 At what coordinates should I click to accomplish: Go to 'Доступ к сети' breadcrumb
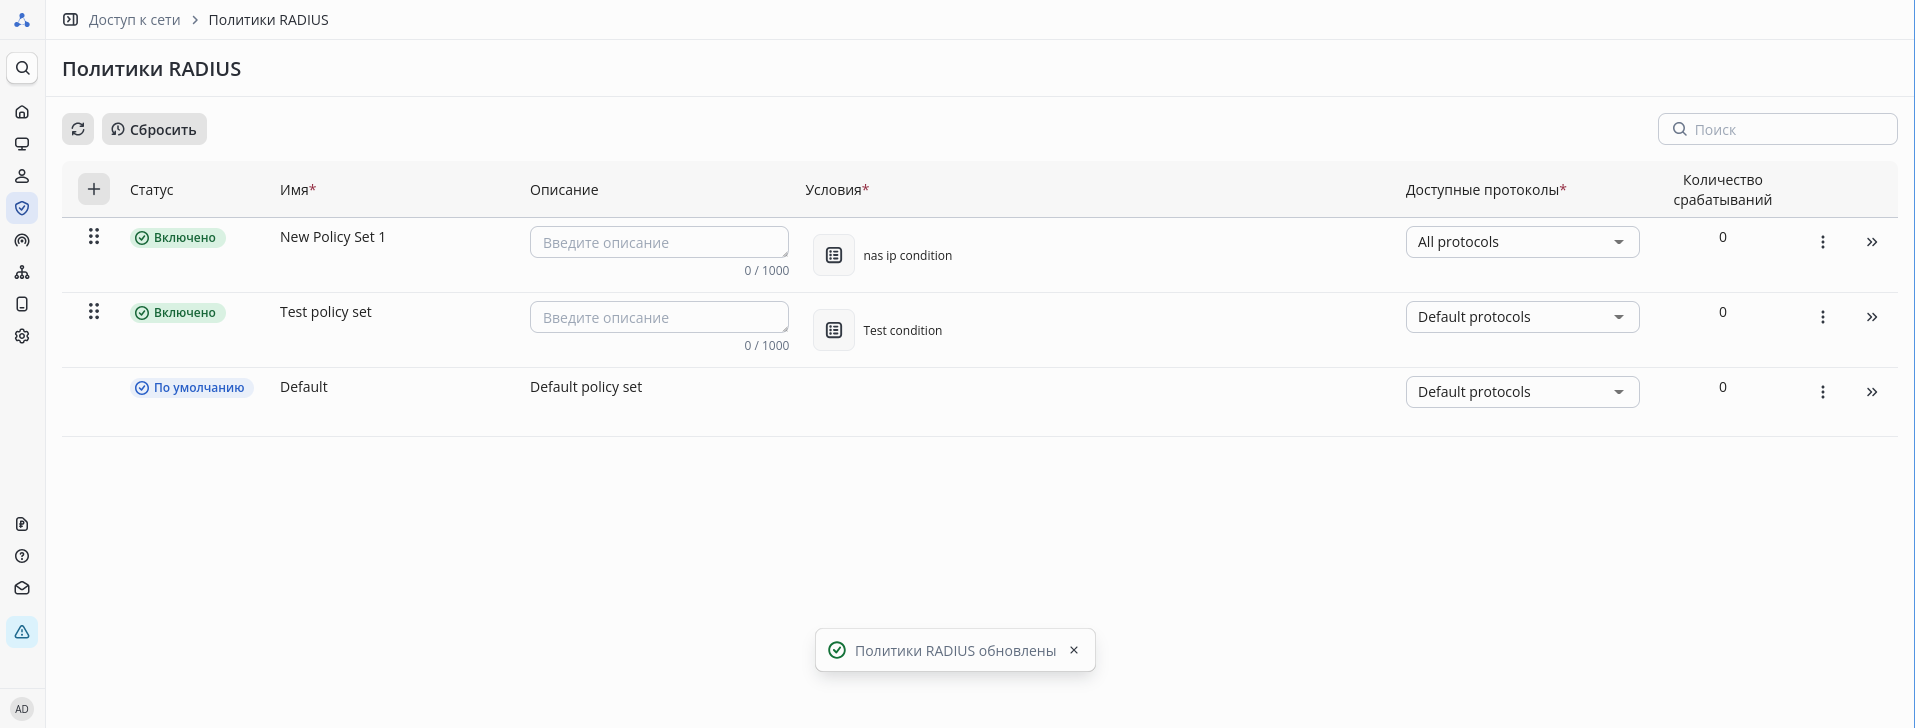click(x=134, y=20)
